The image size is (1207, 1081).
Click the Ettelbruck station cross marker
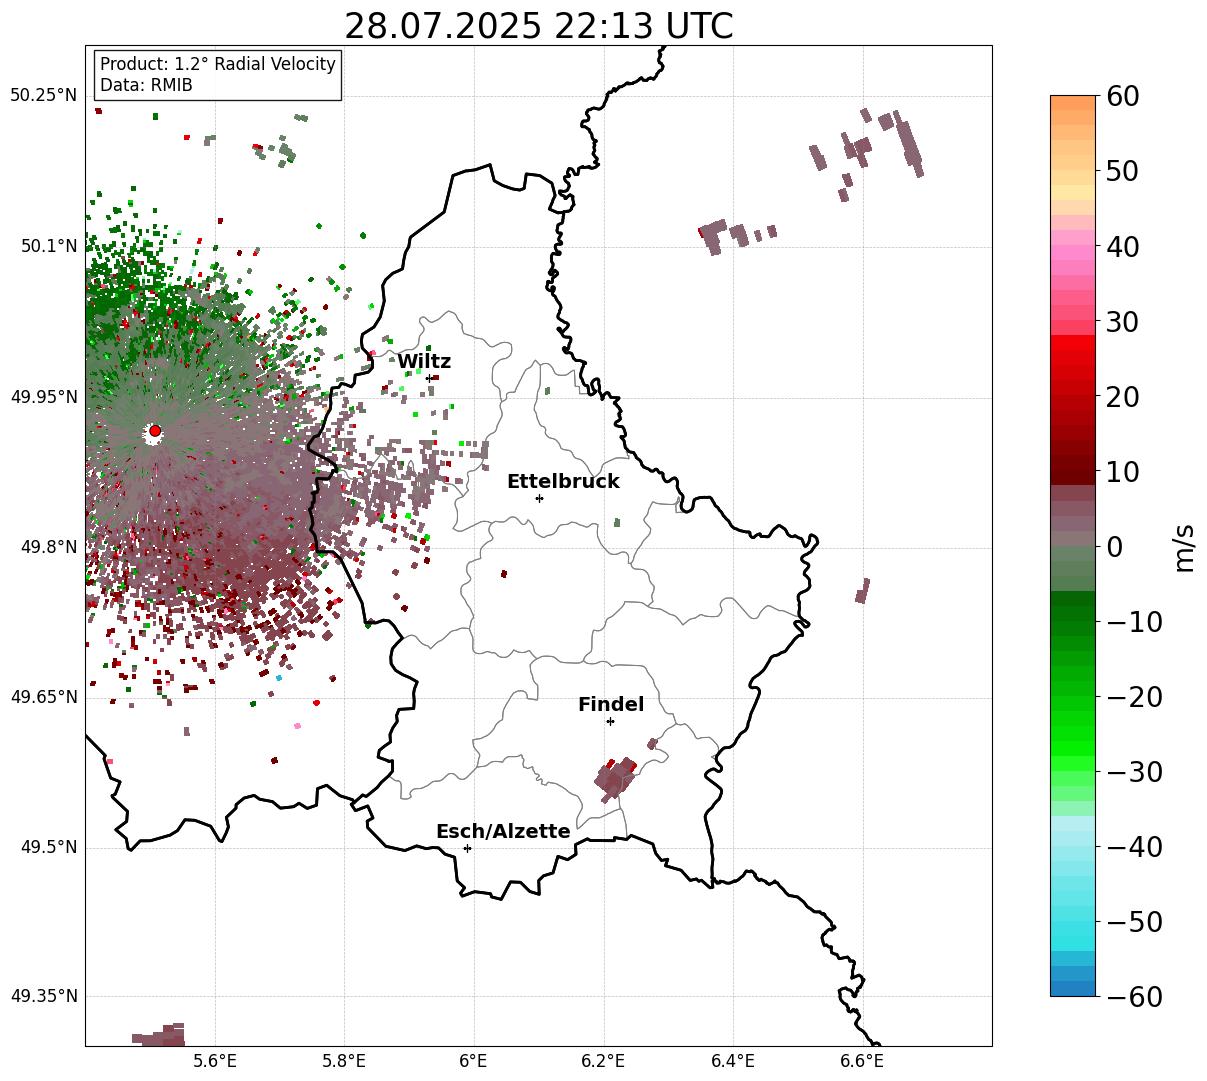coord(540,498)
